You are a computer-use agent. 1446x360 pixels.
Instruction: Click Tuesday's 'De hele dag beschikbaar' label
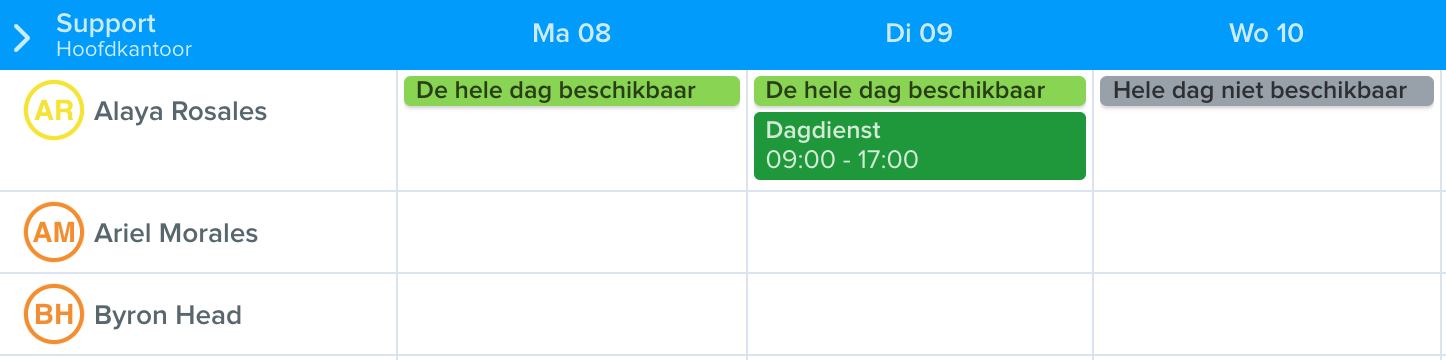tap(920, 91)
